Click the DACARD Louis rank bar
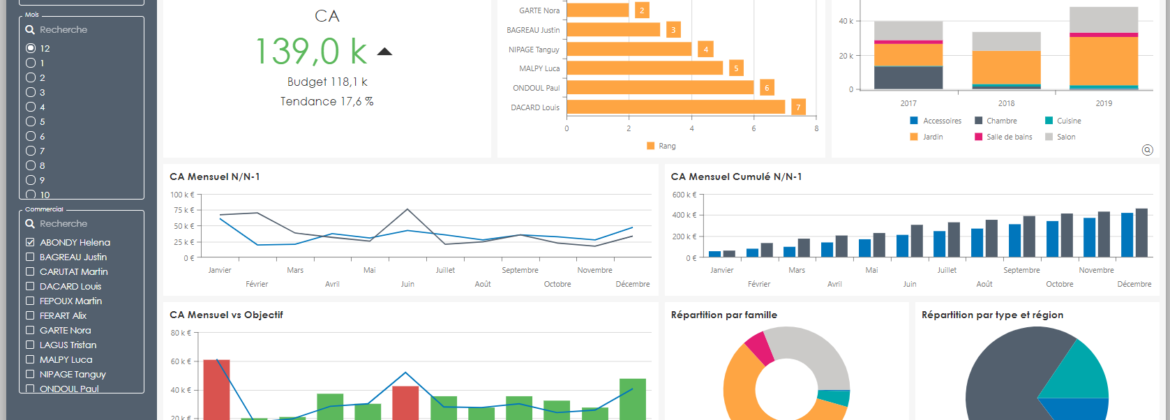 [x=676, y=107]
